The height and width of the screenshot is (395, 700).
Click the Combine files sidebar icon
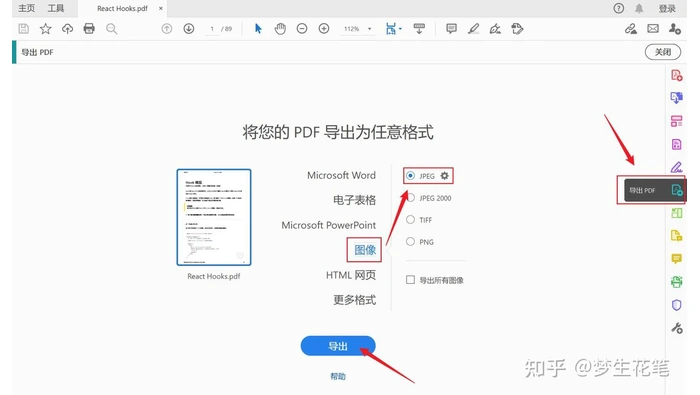pos(677,98)
